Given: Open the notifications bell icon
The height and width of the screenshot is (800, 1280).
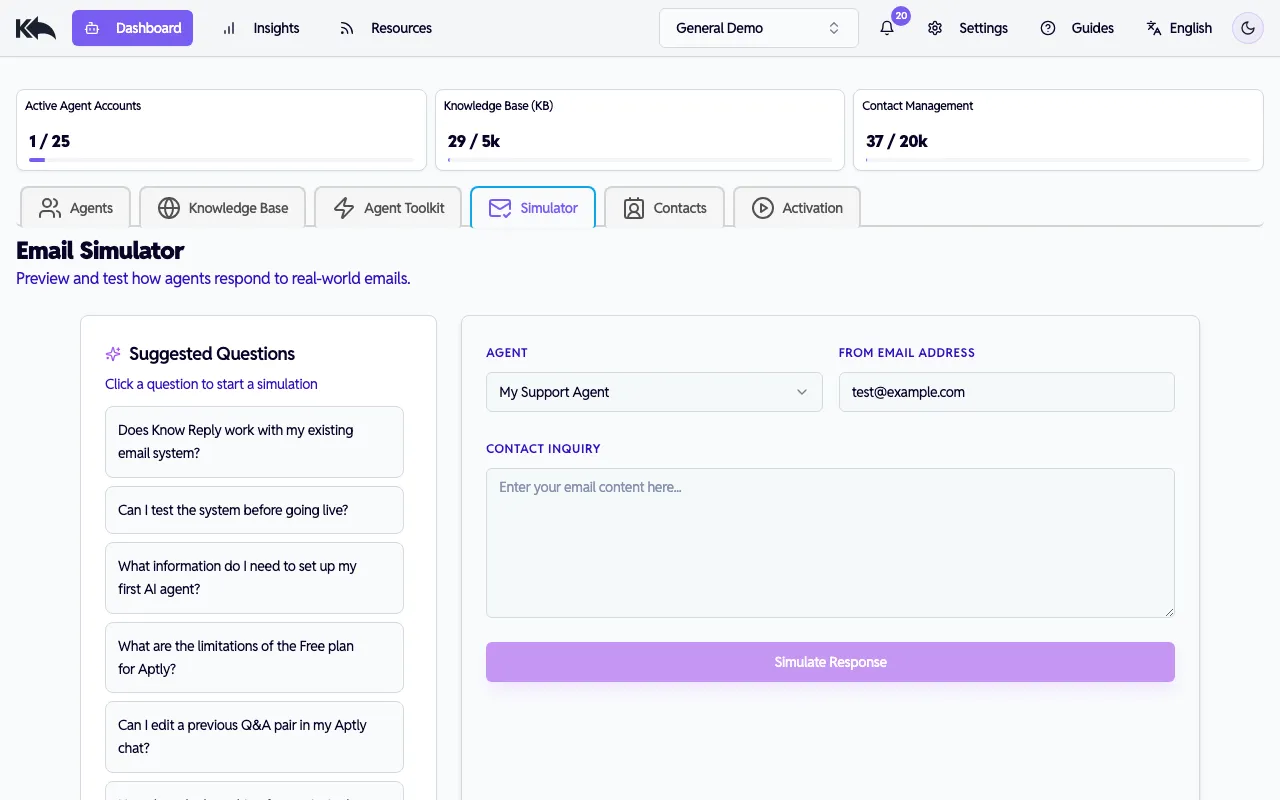Looking at the screenshot, I should pos(887,28).
